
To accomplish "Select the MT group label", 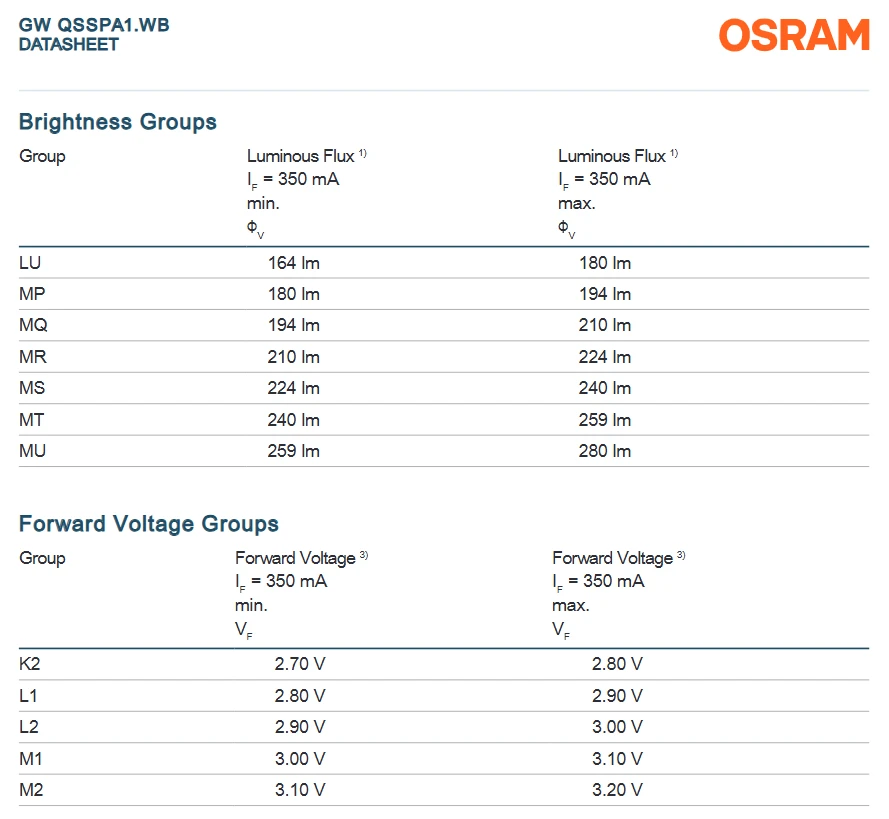I will [x=31, y=420].
